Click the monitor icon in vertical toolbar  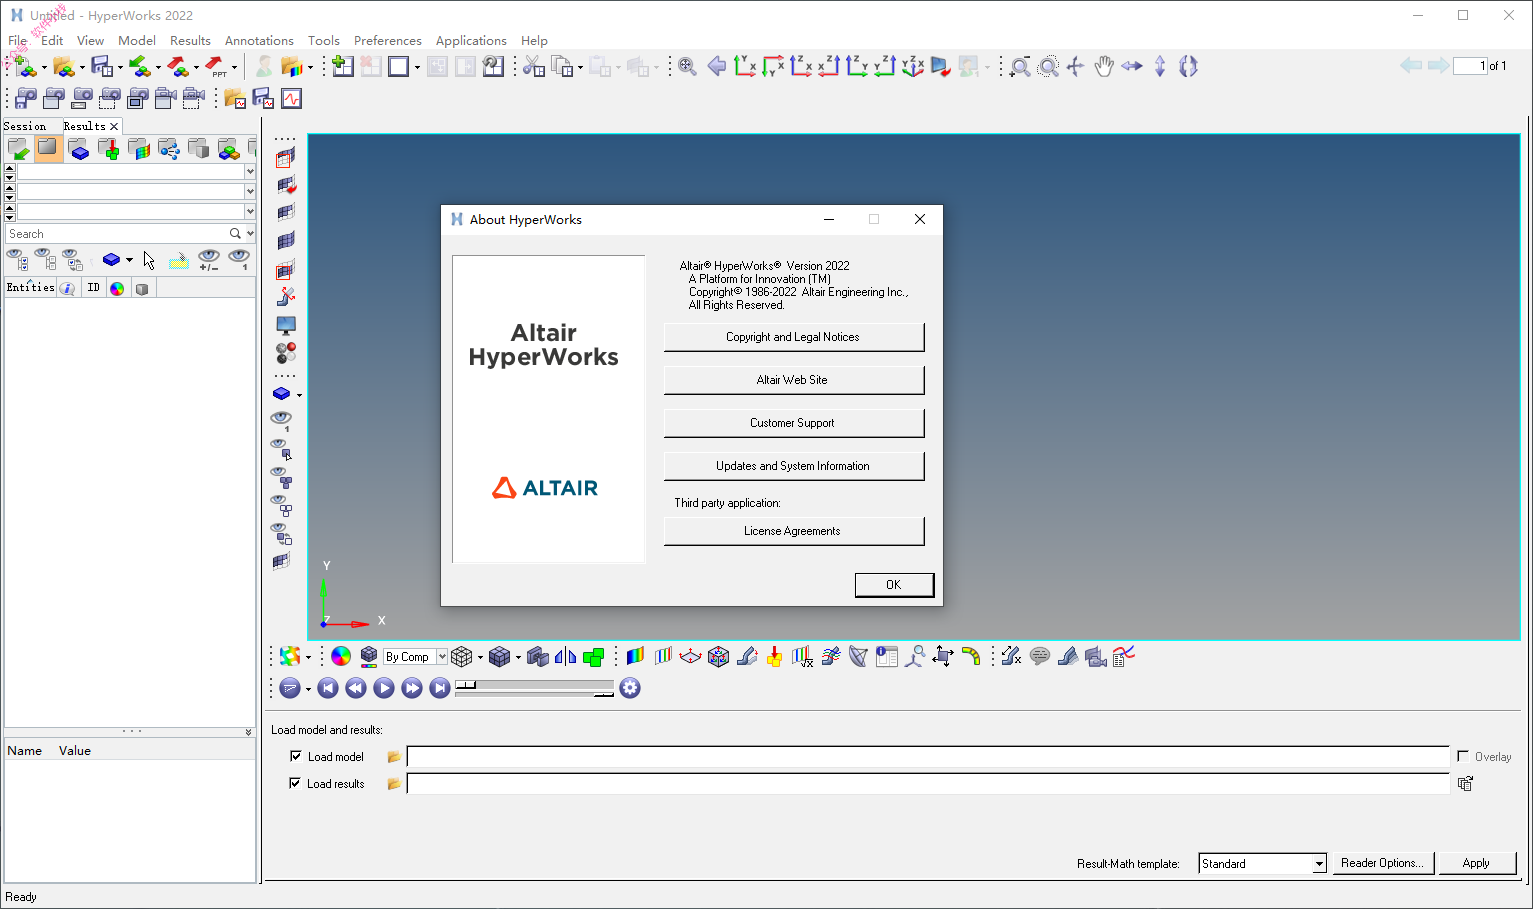tap(286, 325)
